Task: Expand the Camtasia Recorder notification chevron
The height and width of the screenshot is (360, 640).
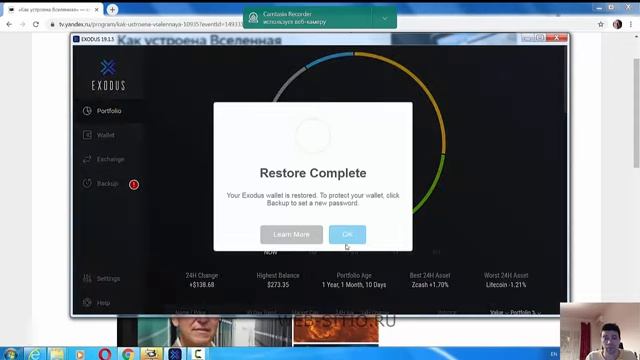Action: 384,18
